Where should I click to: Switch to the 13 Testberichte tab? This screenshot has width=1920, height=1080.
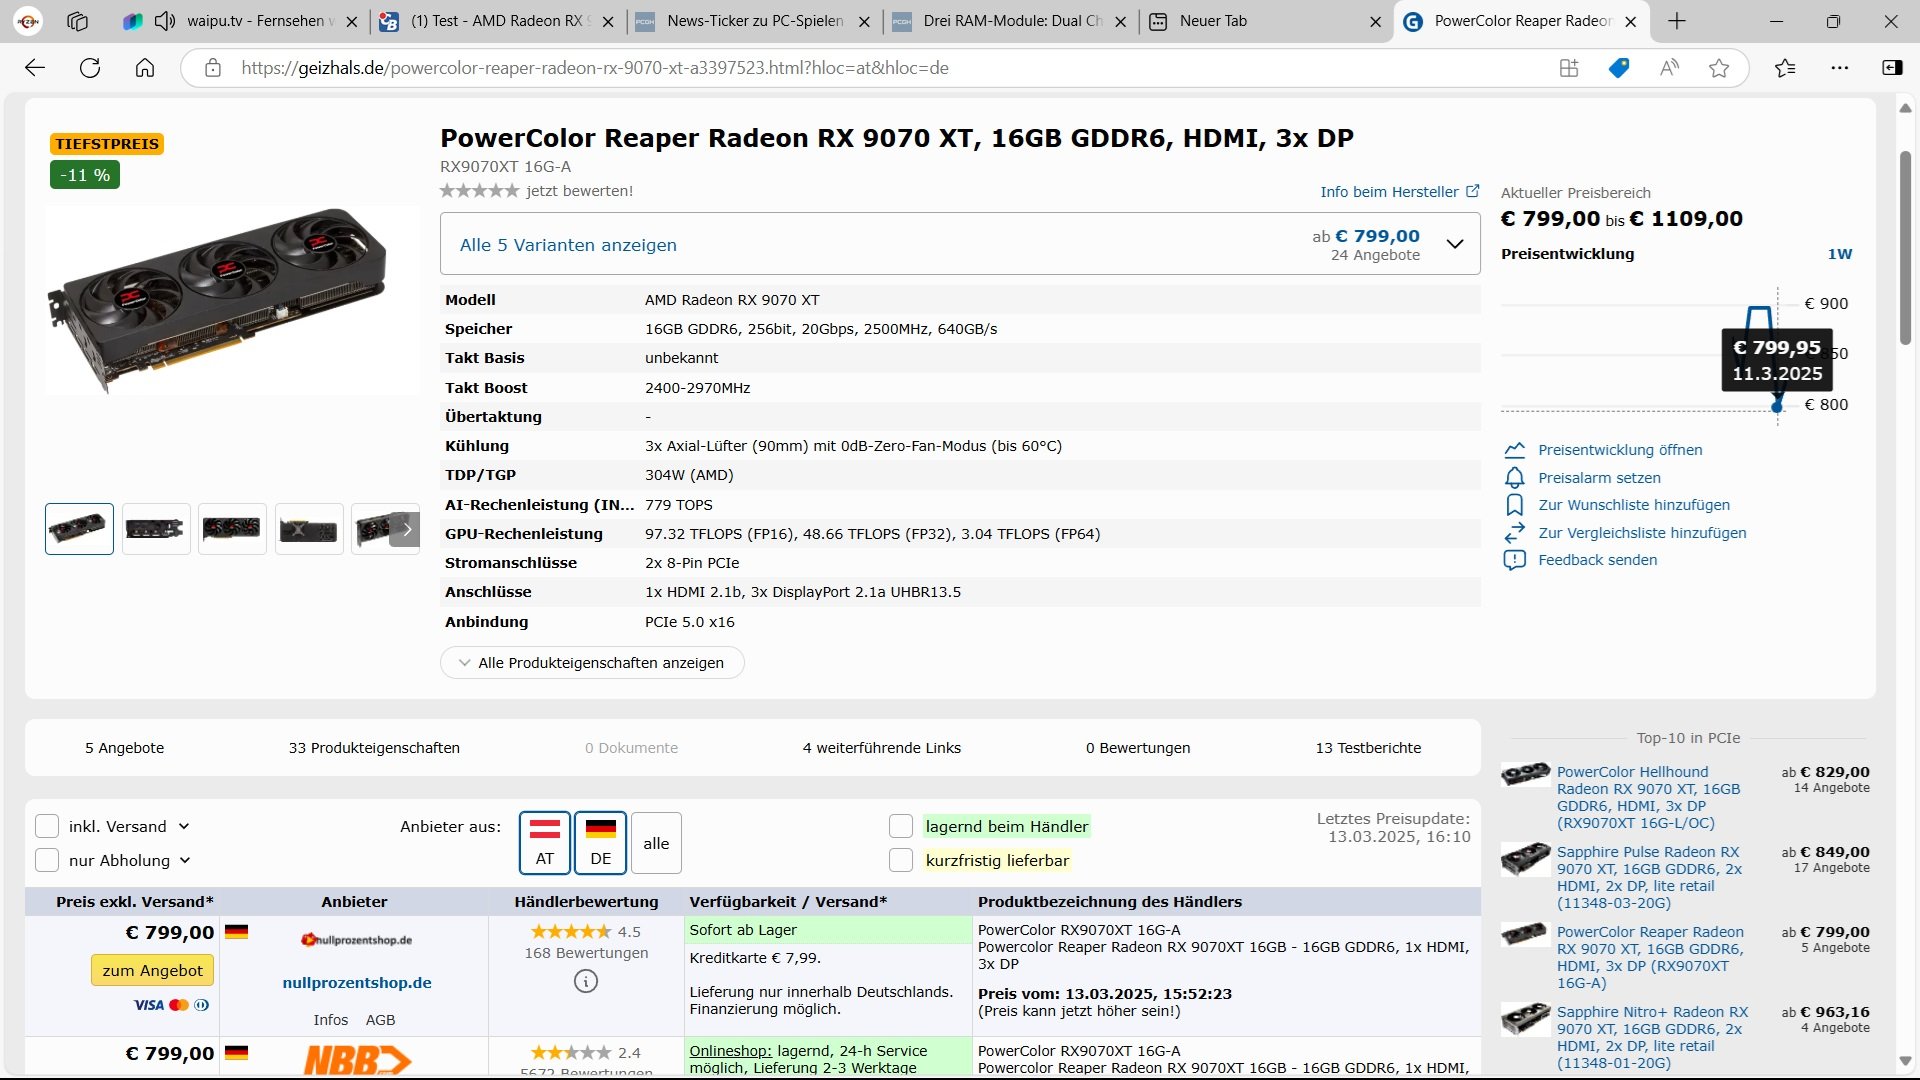click(1368, 748)
